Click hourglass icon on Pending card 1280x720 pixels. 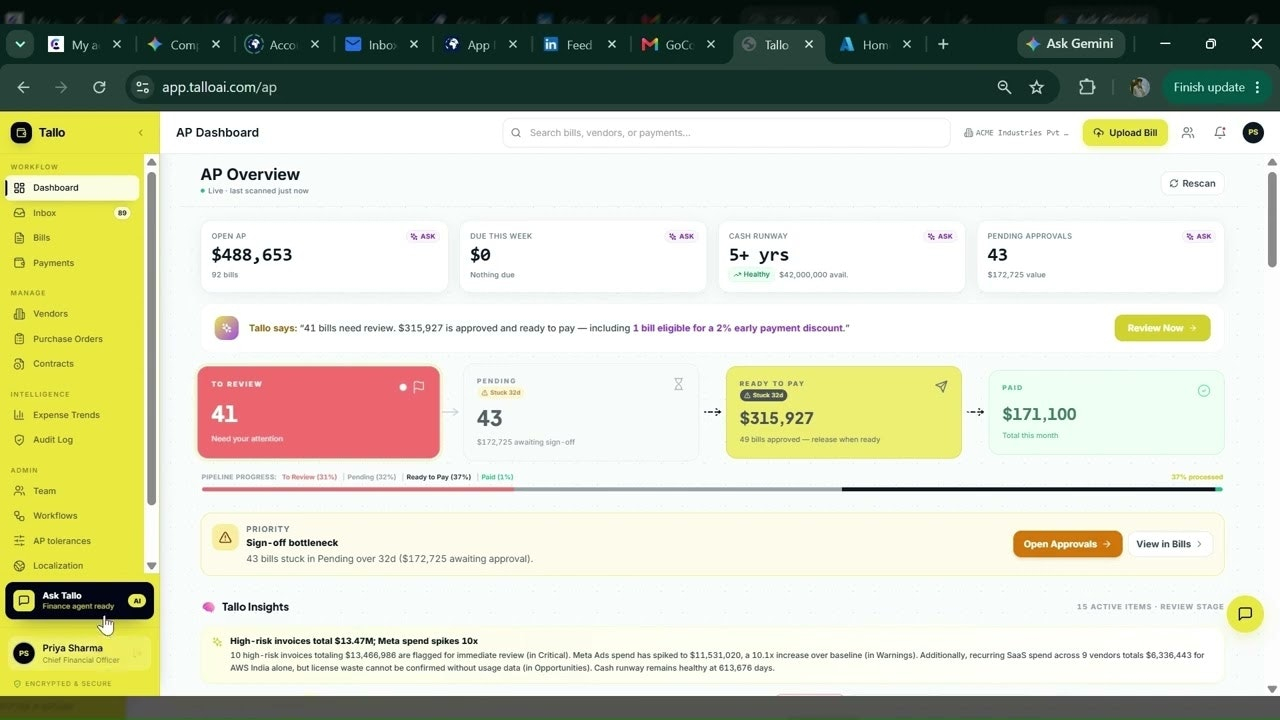click(678, 384)
